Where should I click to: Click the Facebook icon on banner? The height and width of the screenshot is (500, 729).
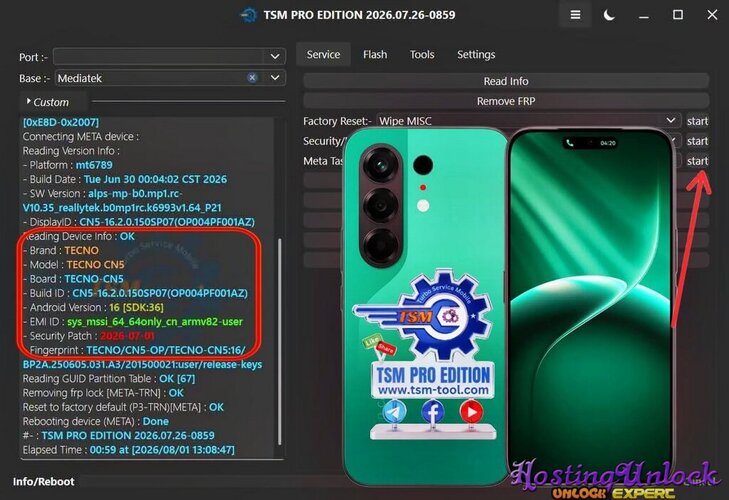(x=432, y=411)
